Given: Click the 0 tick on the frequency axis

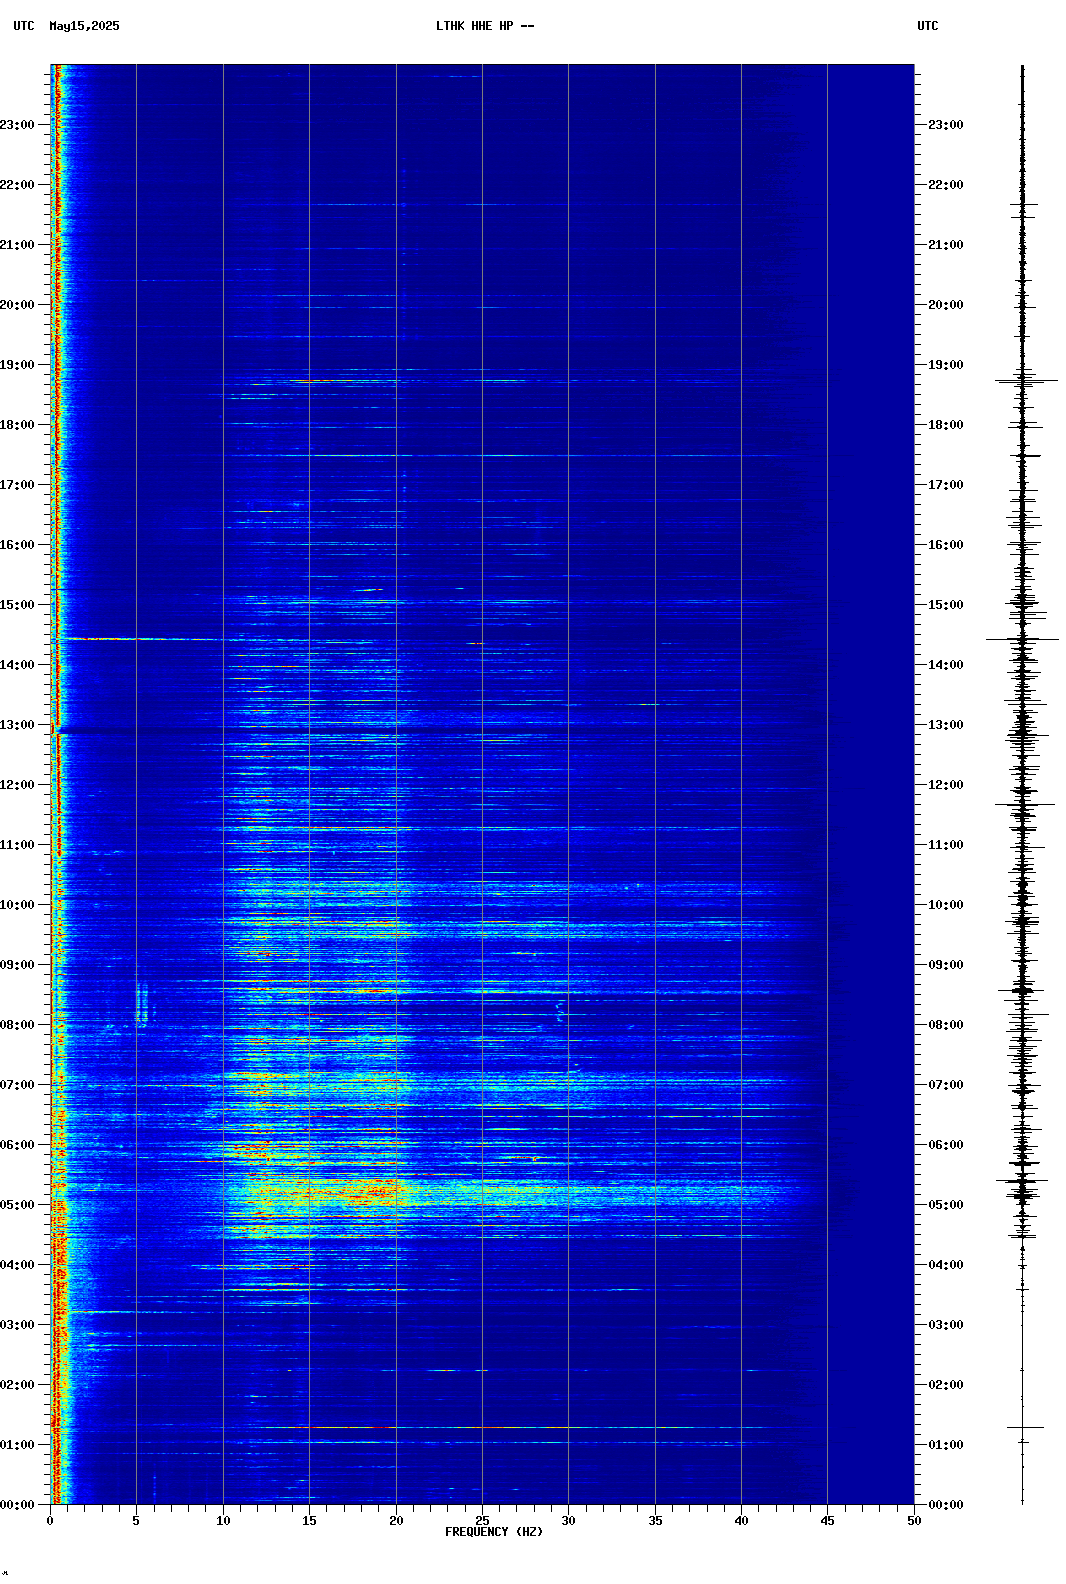Looking at the screenshot, I should (50, 1521).
